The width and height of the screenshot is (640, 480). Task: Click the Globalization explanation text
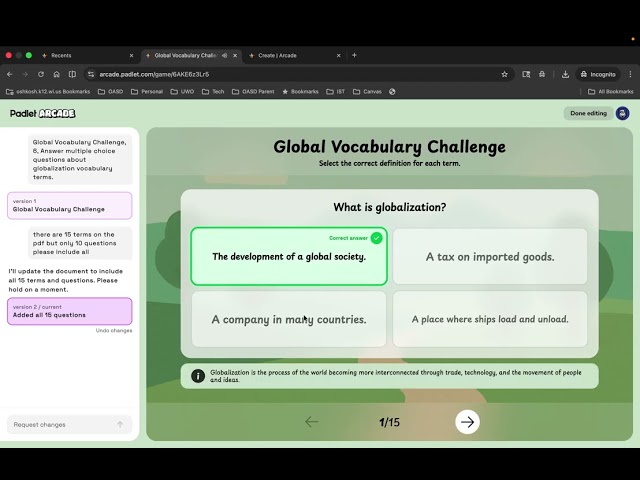point(396,376)
